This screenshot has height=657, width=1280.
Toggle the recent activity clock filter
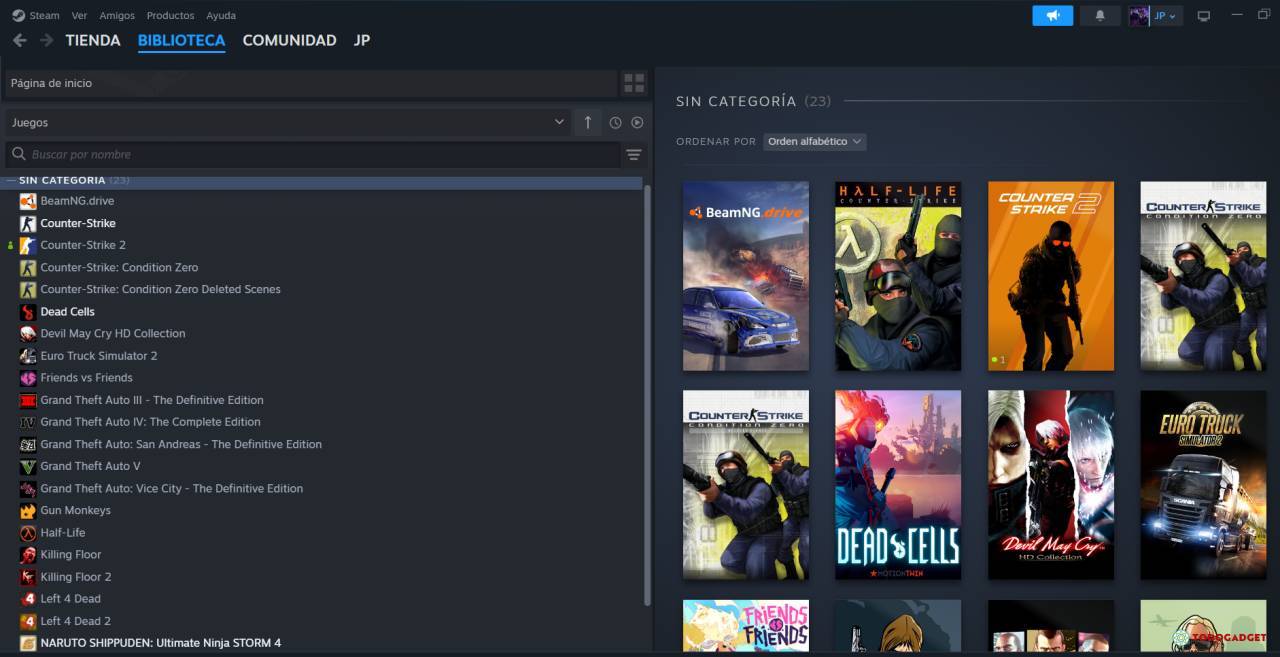tap(615, 122)
